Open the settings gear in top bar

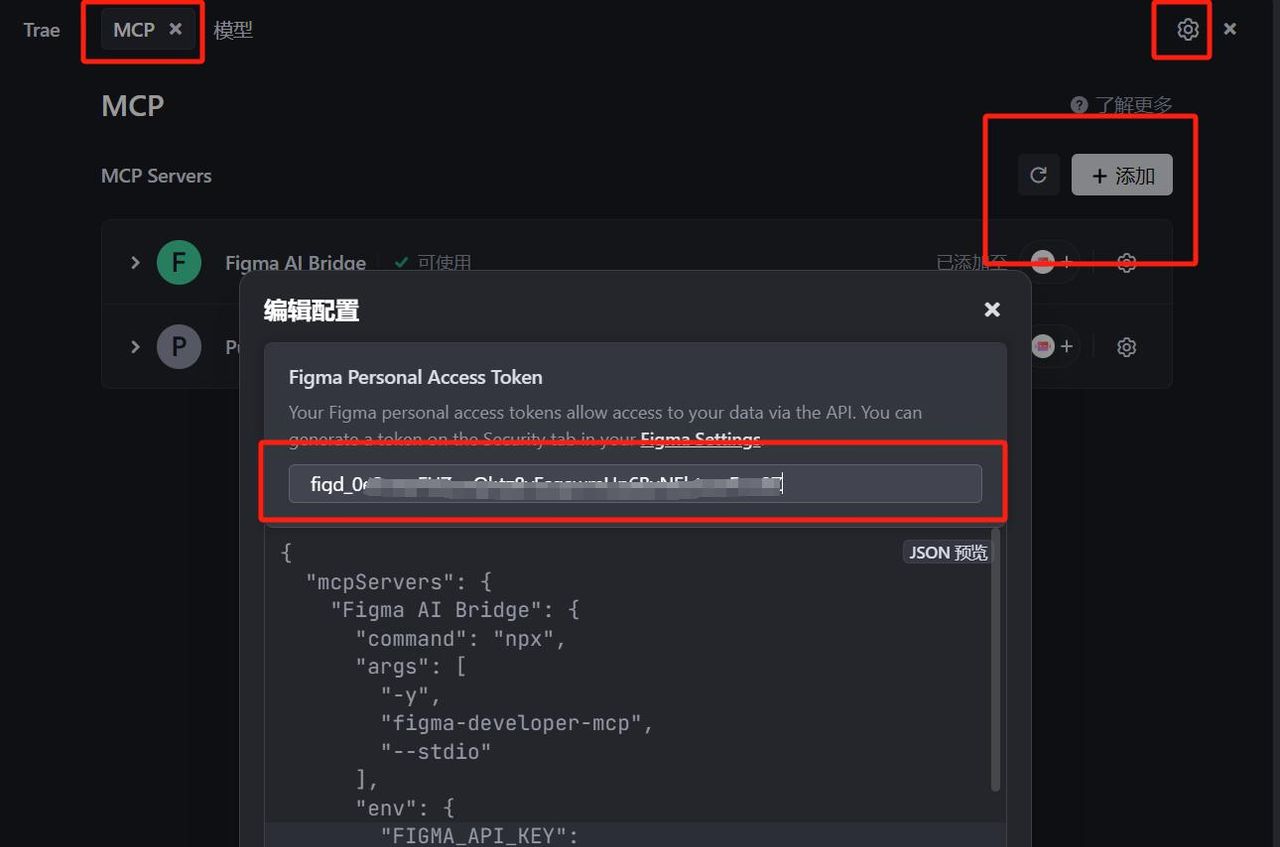pyautogui.click(x=1187, y=30)
